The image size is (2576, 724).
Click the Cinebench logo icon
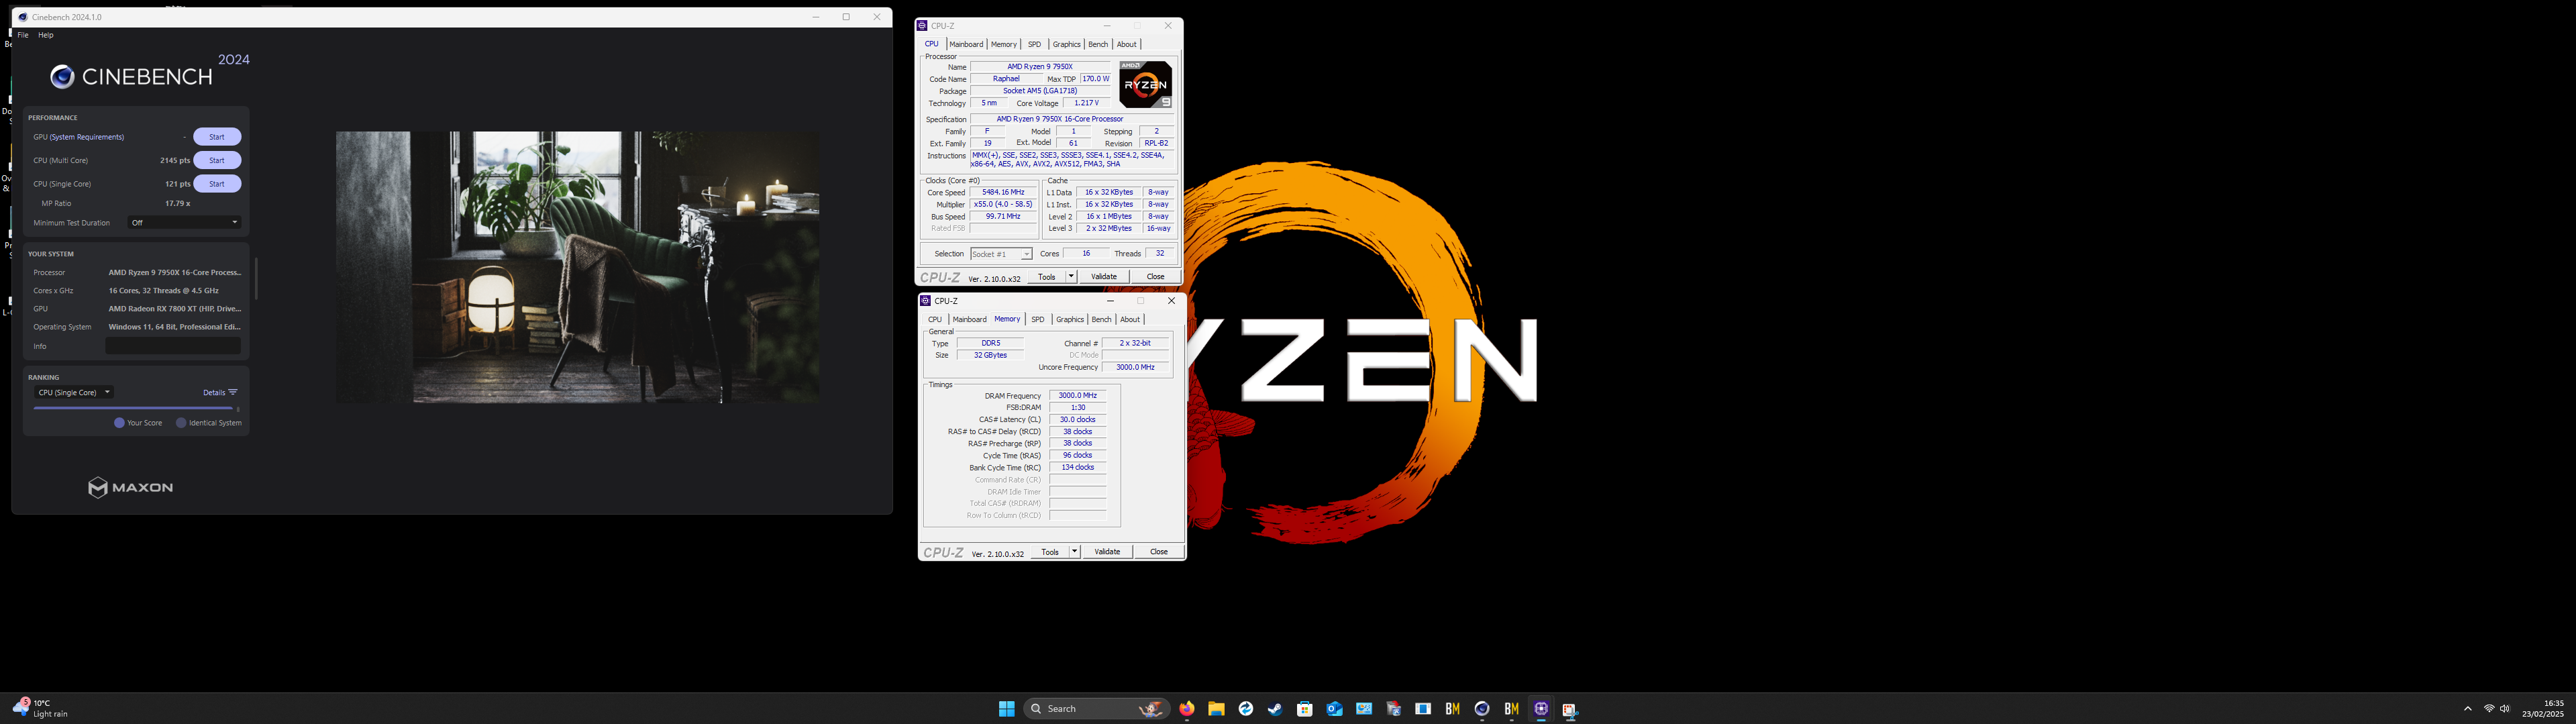[x=62, y=77]
